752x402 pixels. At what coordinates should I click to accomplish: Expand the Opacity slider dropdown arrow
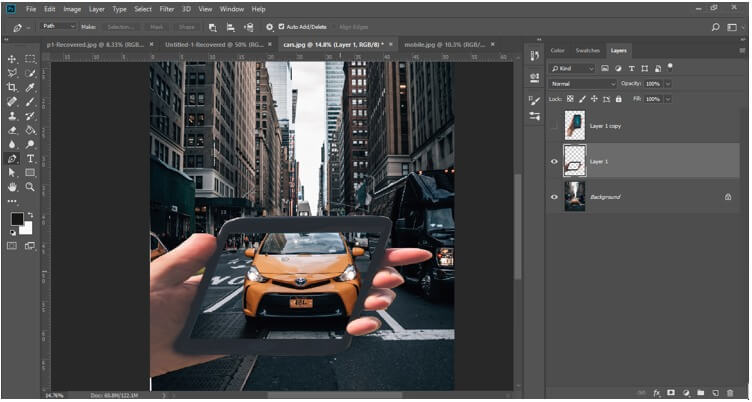pyautogui.click(x=668, y=83)
